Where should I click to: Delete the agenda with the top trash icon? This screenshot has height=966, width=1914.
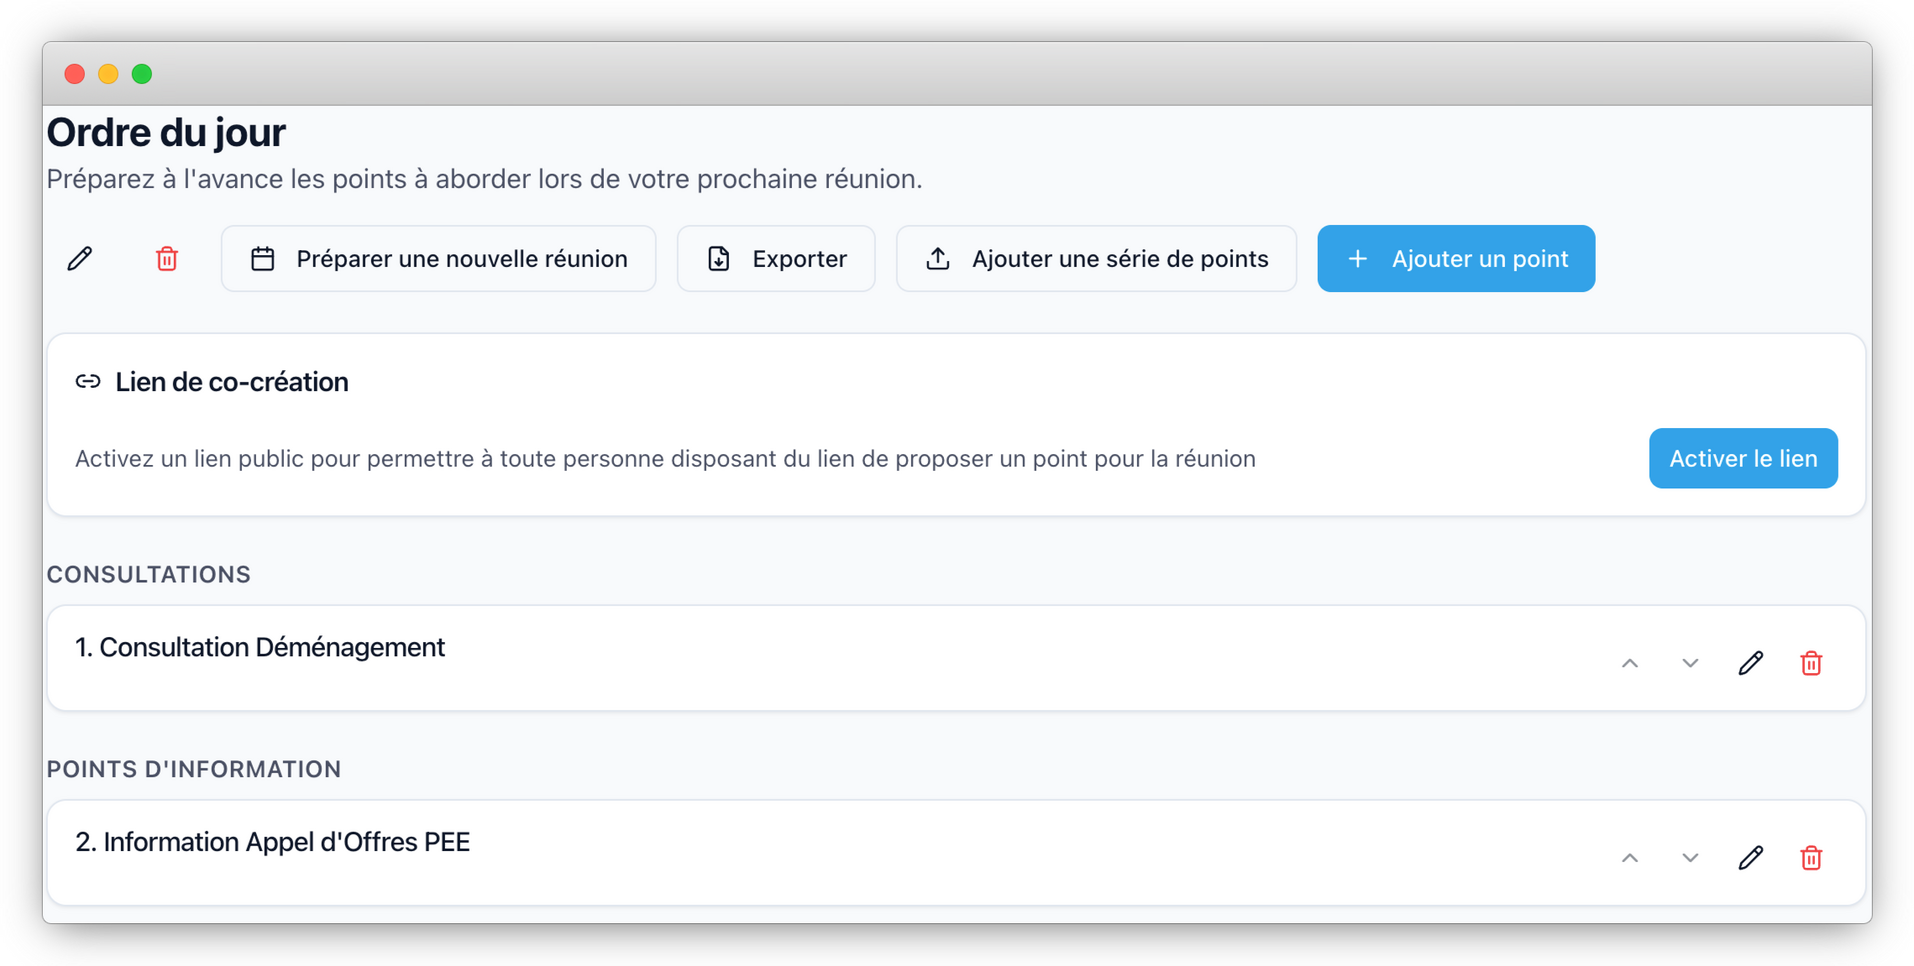(167, 259)
